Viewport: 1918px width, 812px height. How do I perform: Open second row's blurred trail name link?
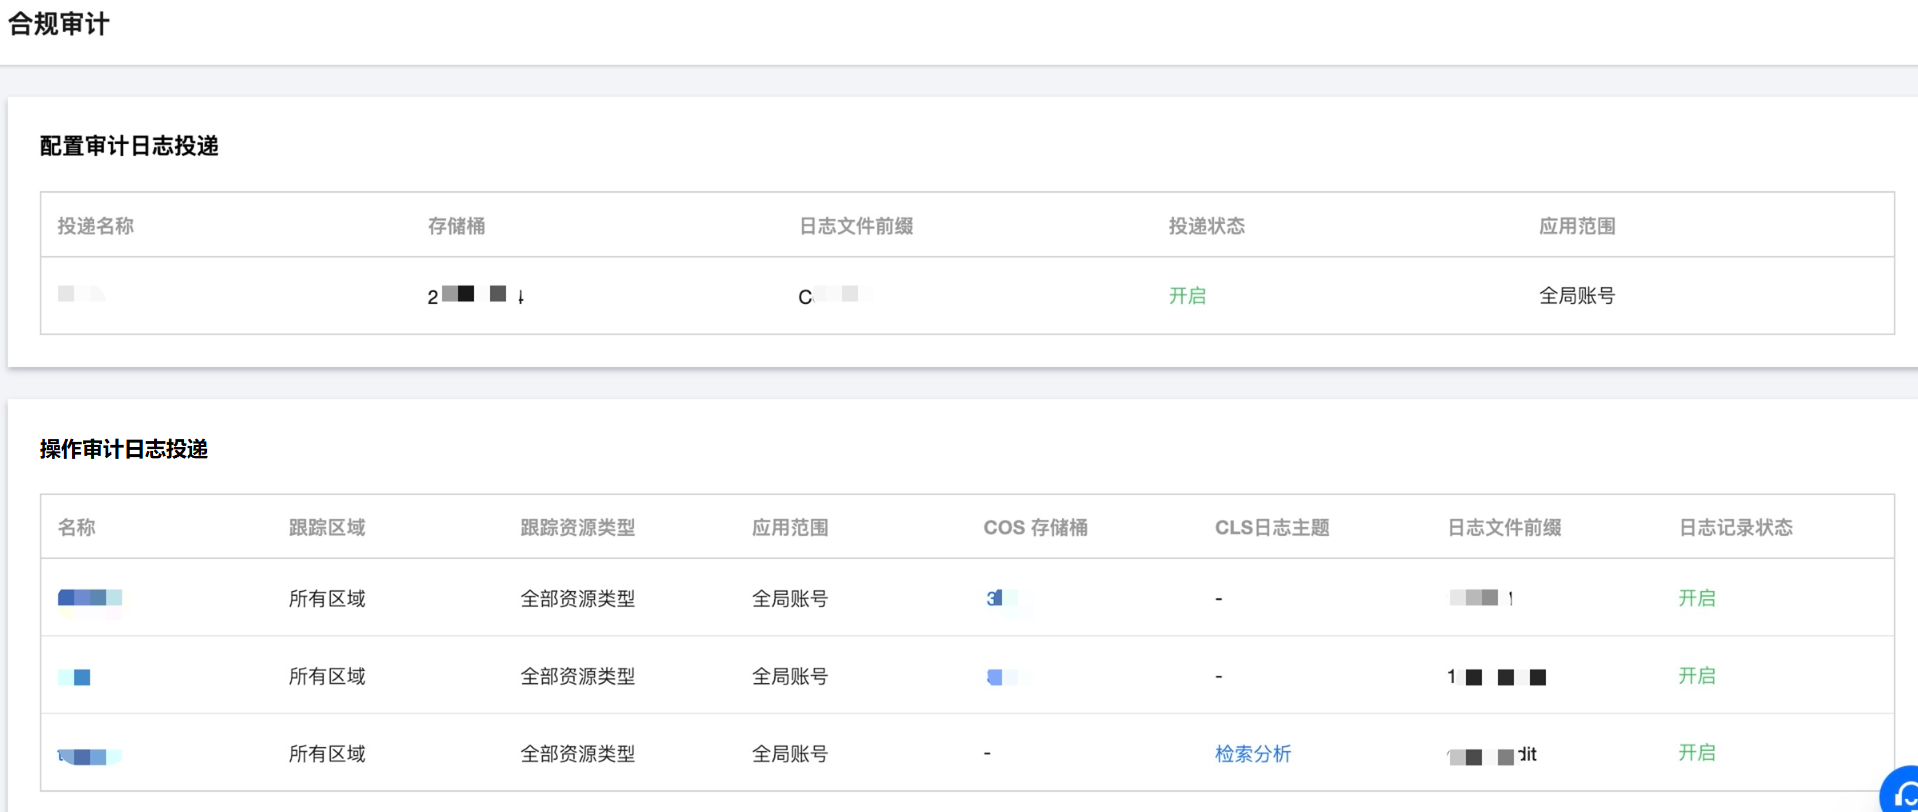75,677
